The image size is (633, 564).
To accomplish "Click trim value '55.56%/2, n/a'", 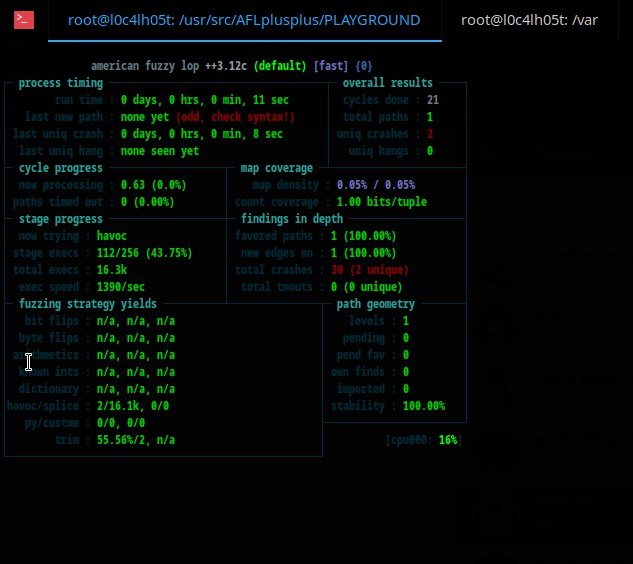I will click(136, 440).
